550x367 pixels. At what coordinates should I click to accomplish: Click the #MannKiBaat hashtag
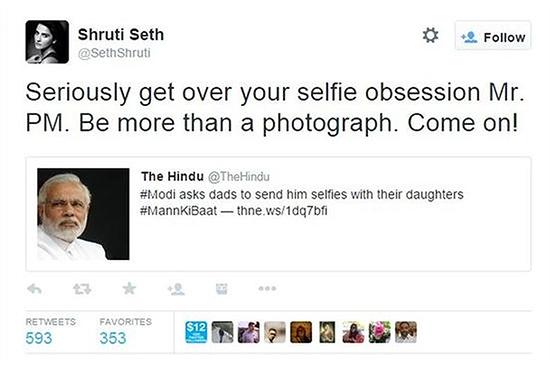click(x=179, y=211)
